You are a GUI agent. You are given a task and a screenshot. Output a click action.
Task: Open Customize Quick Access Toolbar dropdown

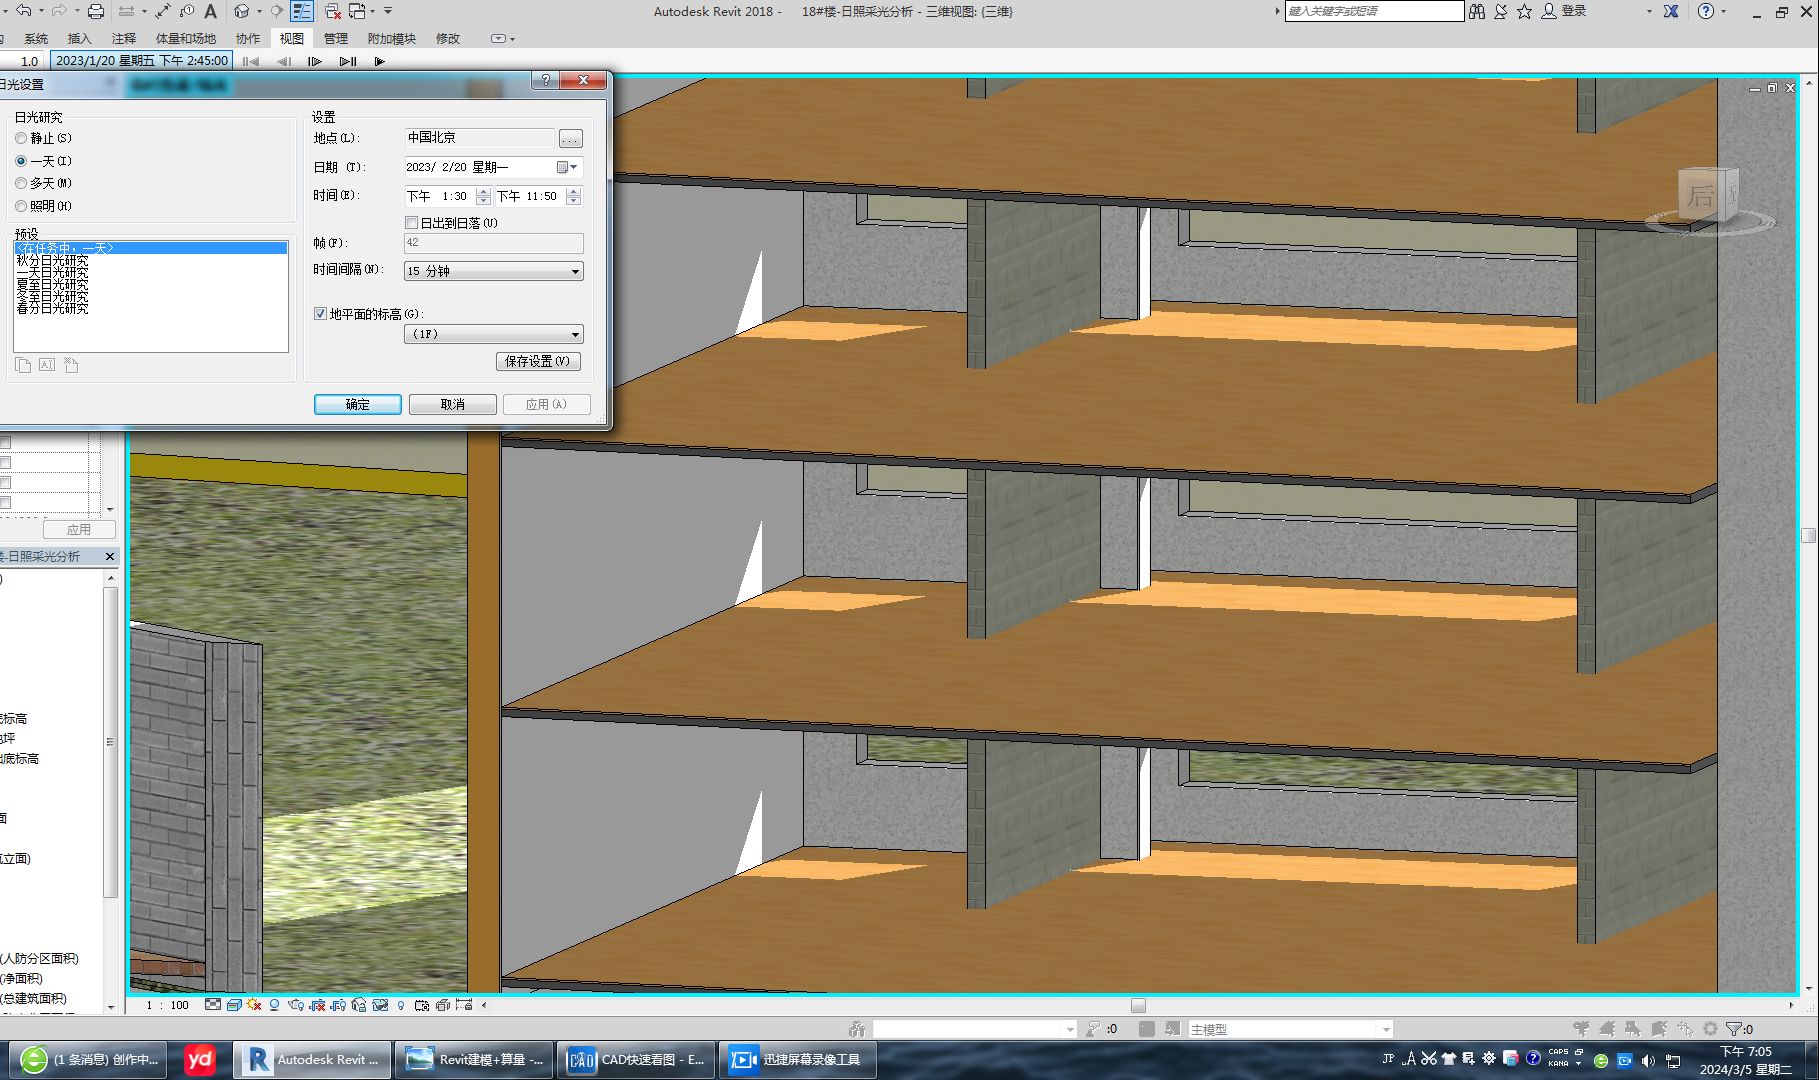click(x=388, y=11)
